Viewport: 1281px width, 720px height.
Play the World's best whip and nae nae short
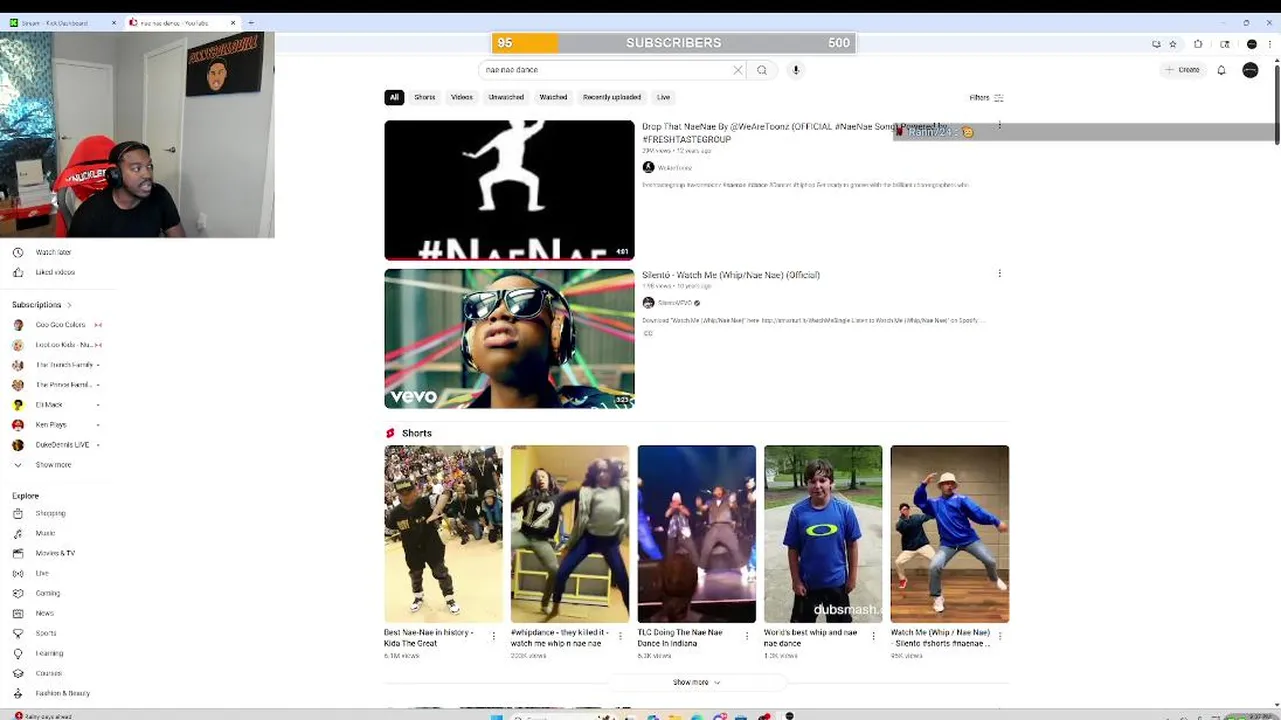point(823,534)
